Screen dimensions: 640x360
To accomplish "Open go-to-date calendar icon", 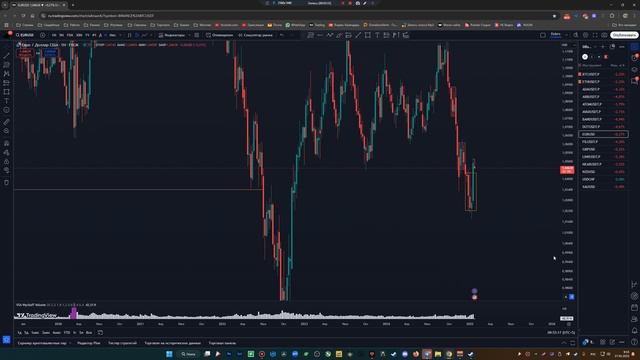I will pos(100,333).
